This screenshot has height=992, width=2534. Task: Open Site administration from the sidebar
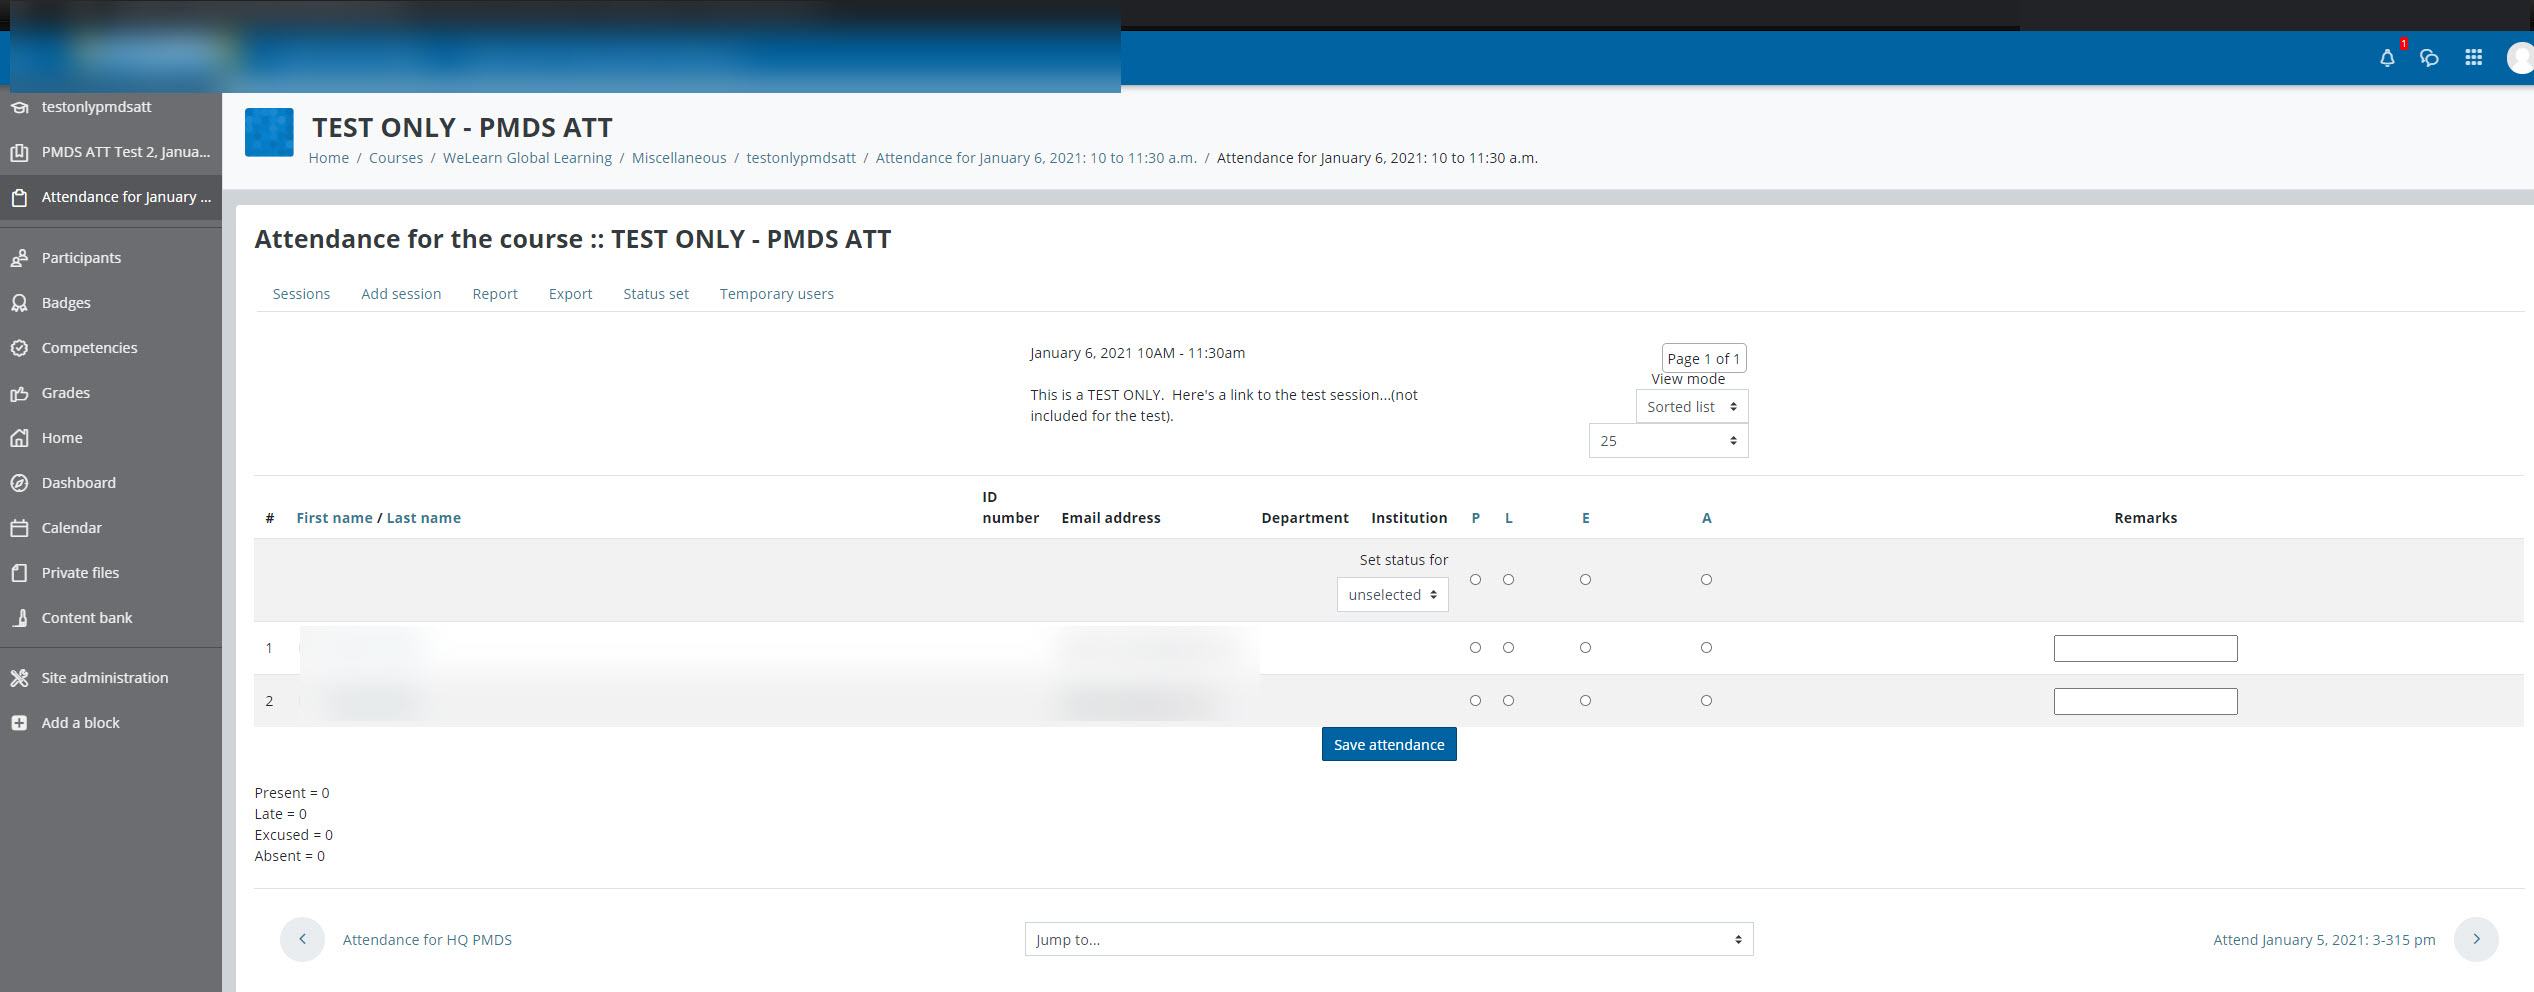[x=104, y=677]
